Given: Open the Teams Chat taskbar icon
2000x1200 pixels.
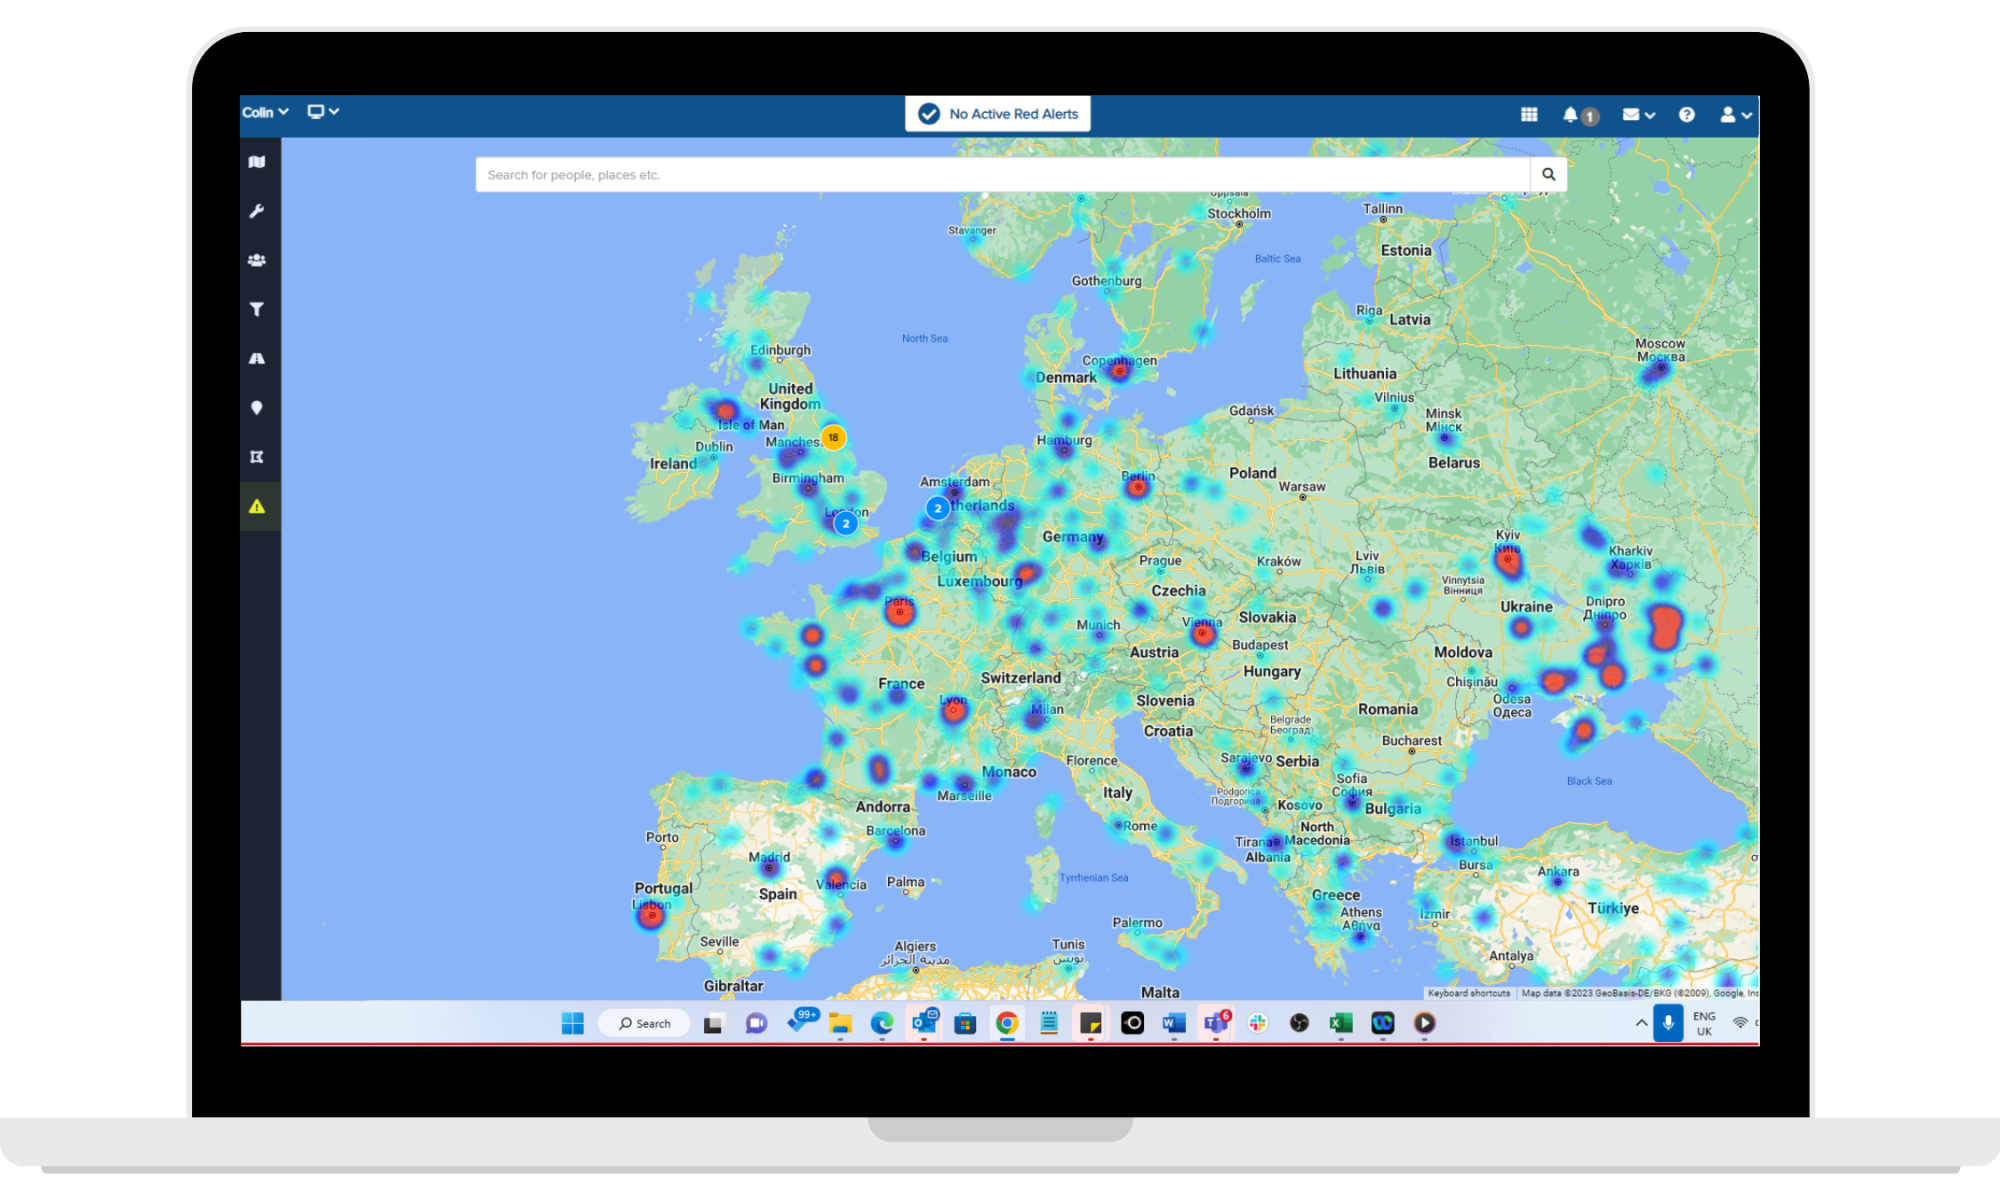Looking at the screenshot, I should (x=756, y=1023).
